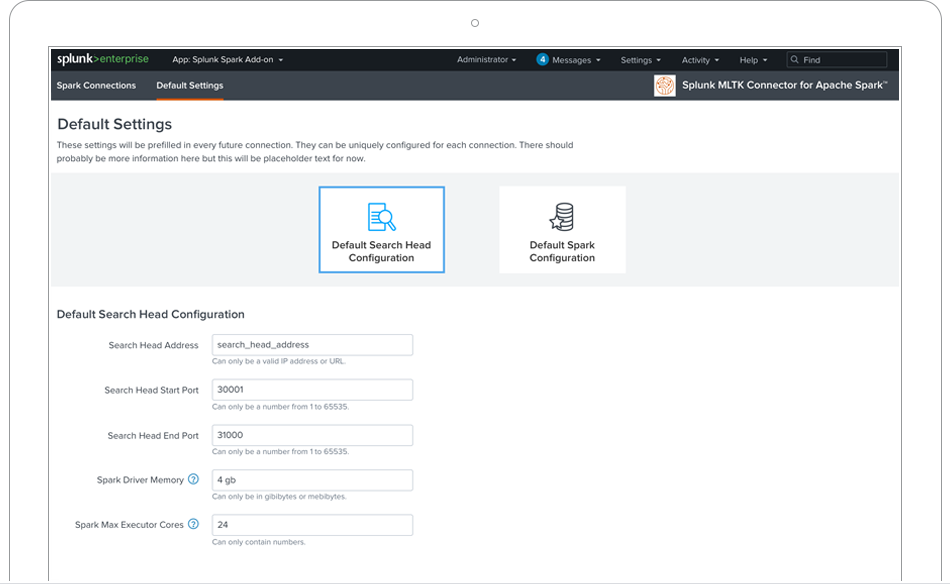Click the 'Spark Driver Memory' label
Screen dimensions: 950x584
140,480
